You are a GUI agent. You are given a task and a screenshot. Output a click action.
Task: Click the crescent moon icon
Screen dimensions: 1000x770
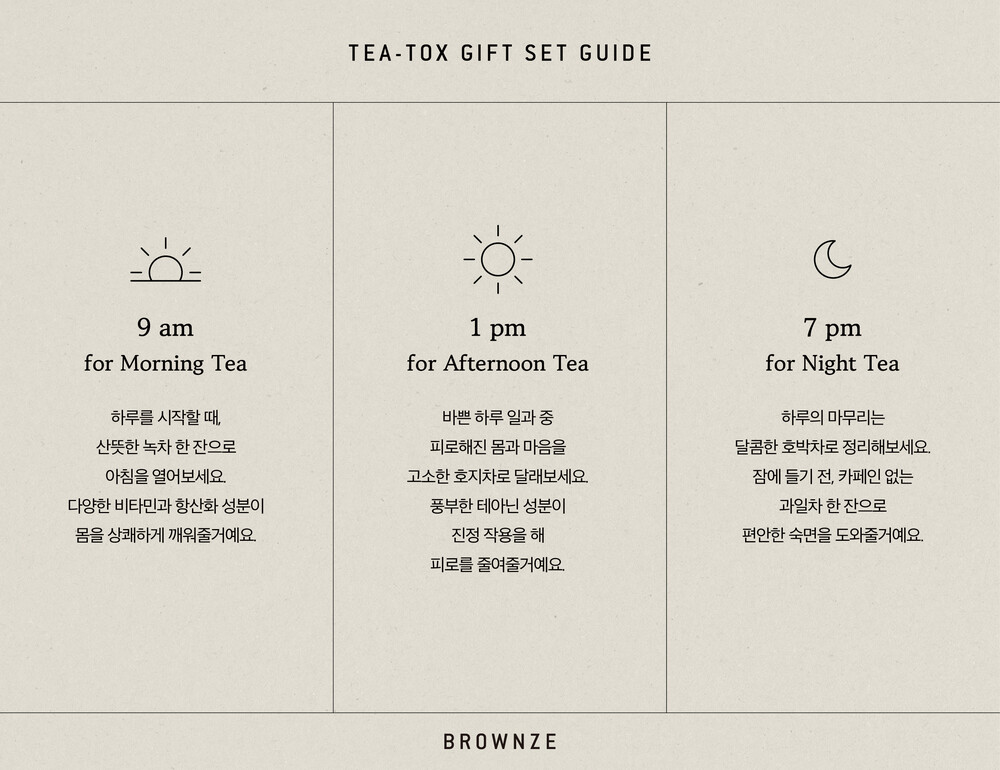click(832, 259)
